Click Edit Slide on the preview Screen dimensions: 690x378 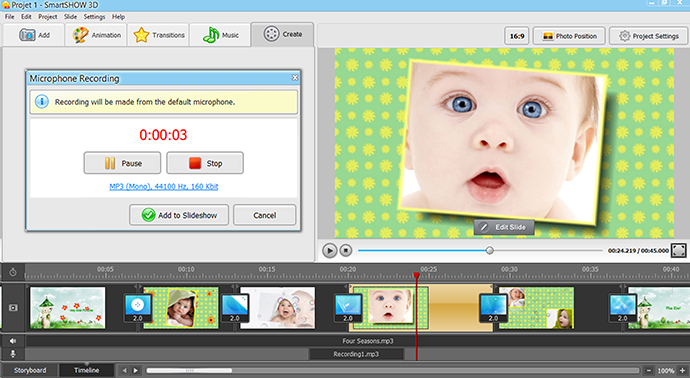tap(504, 227)
